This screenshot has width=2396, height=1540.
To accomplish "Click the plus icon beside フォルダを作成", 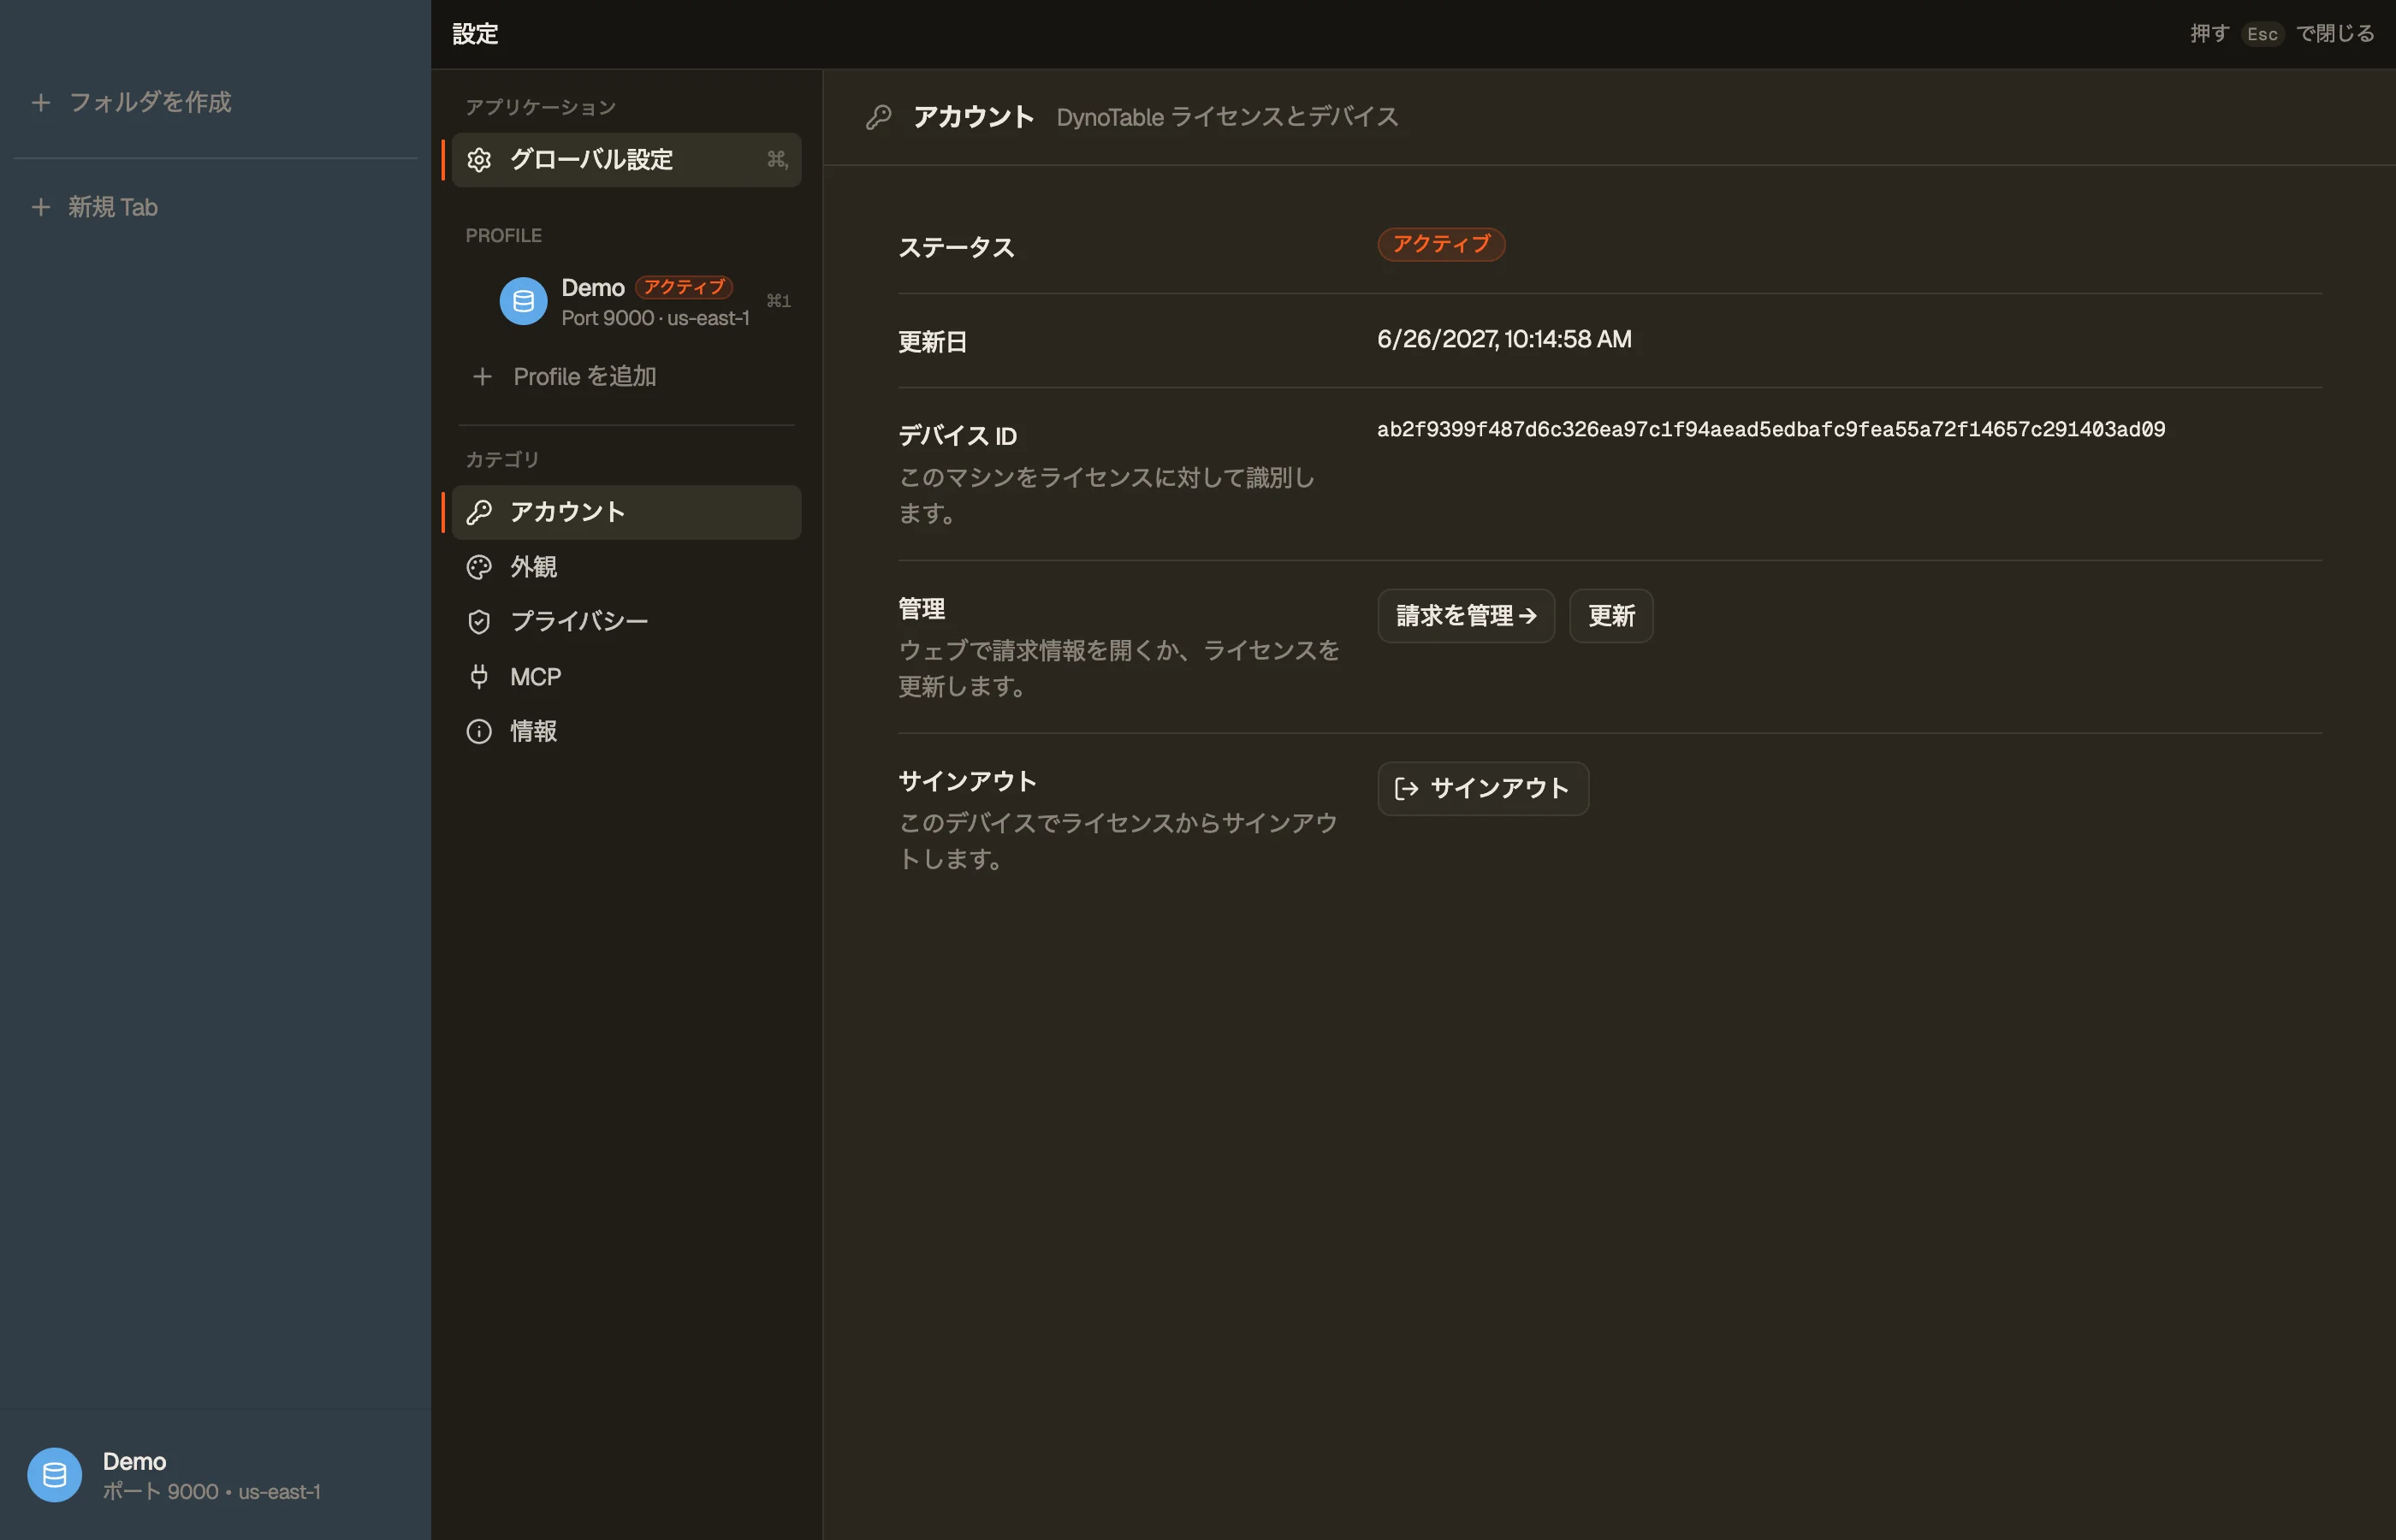I will 41,102.
